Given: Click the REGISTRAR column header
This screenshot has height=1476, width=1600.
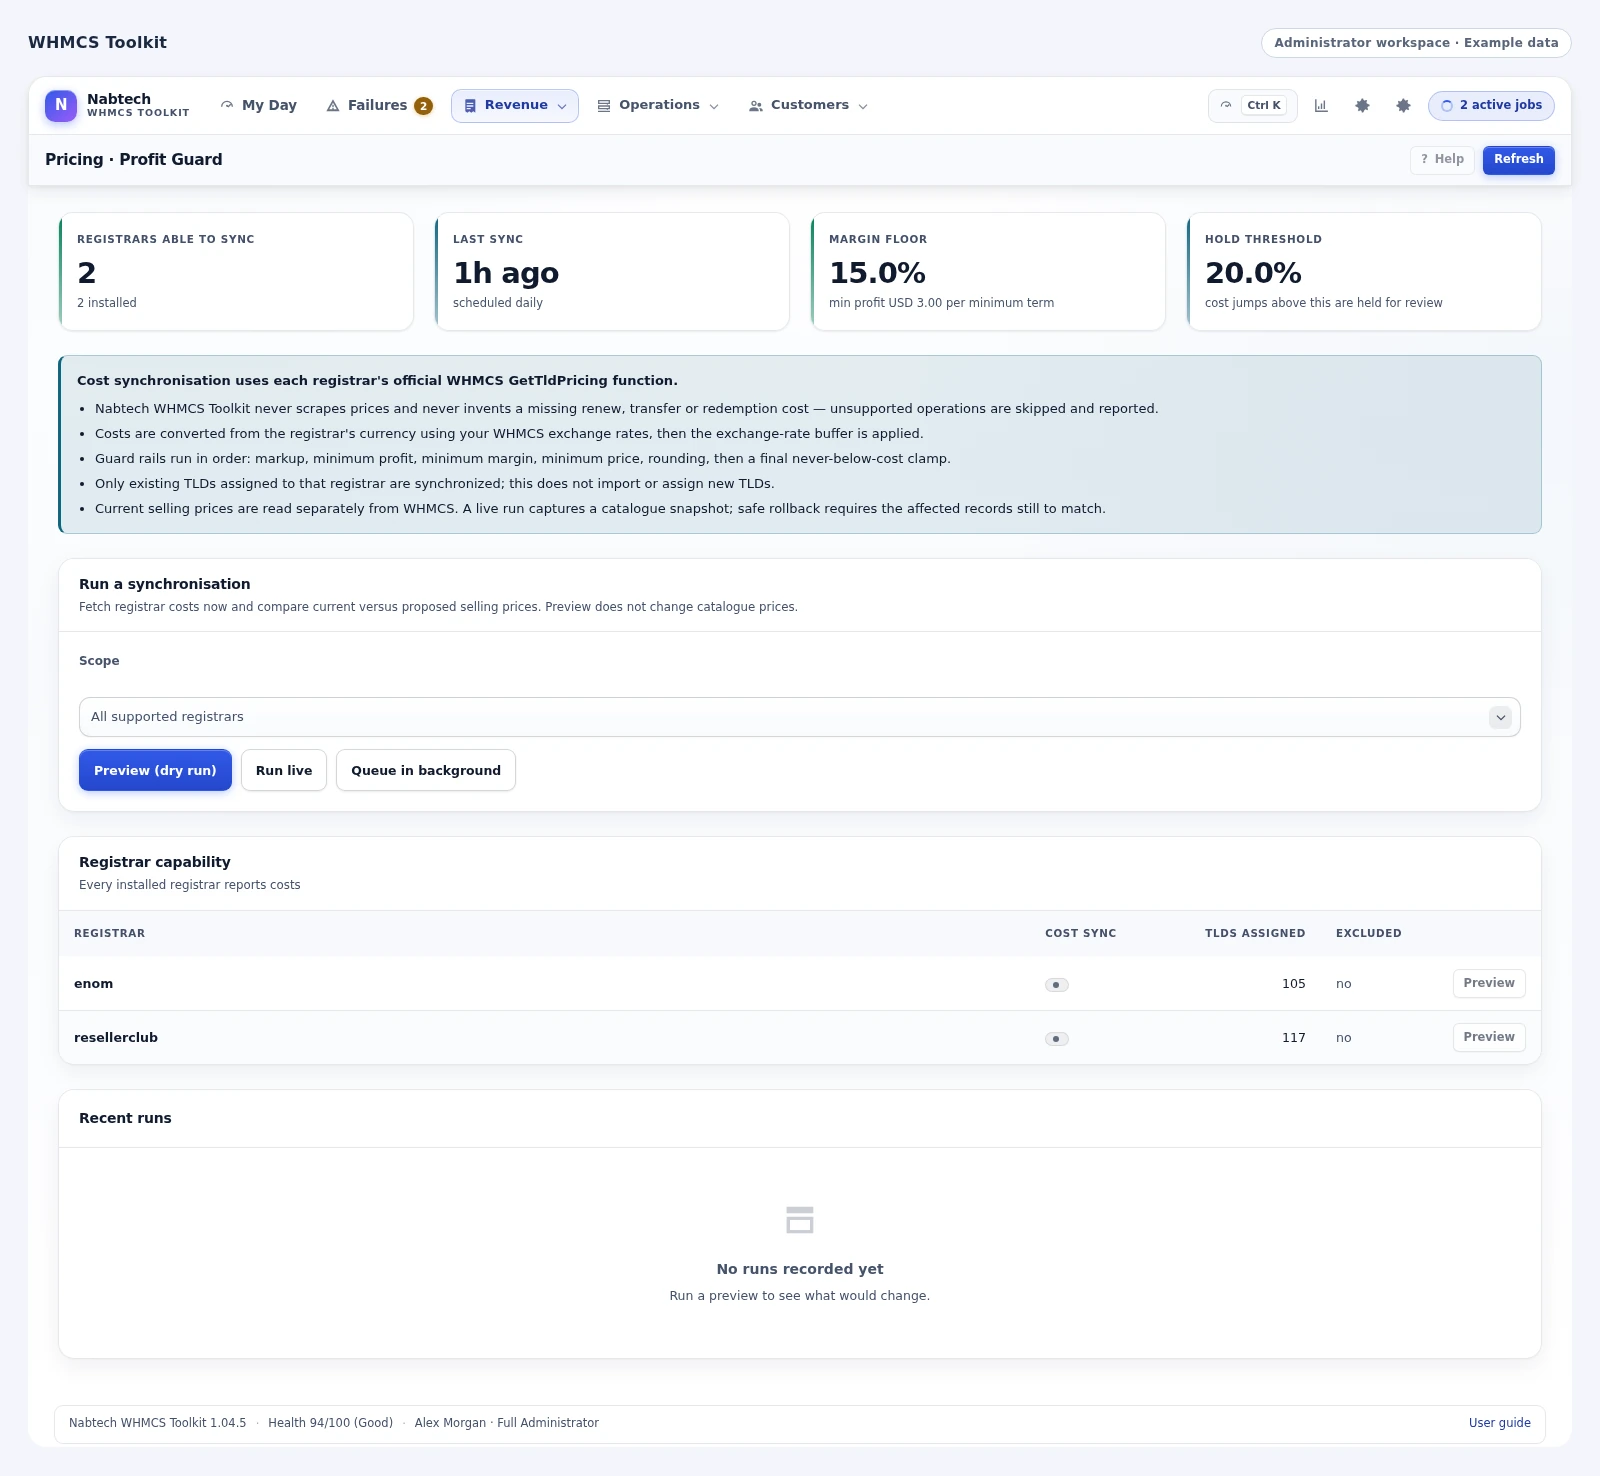Looking at the screenshot, I should (x=109, y=933).
